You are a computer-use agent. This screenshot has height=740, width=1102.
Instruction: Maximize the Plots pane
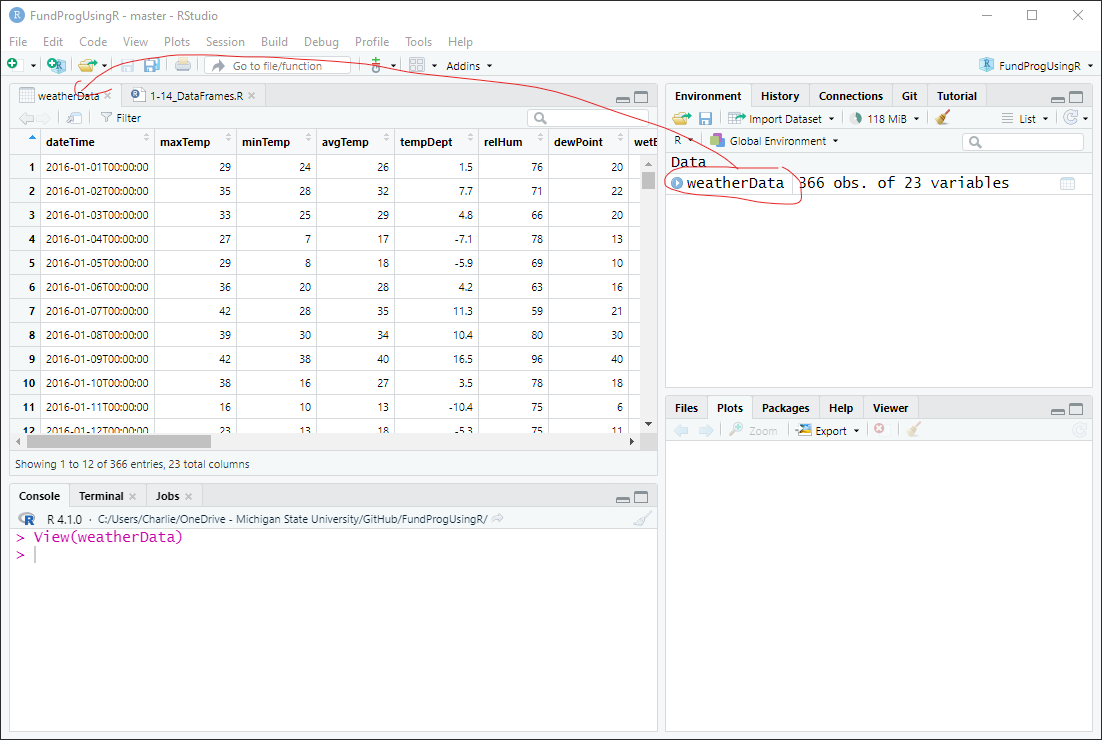[x=1076, y=409]
